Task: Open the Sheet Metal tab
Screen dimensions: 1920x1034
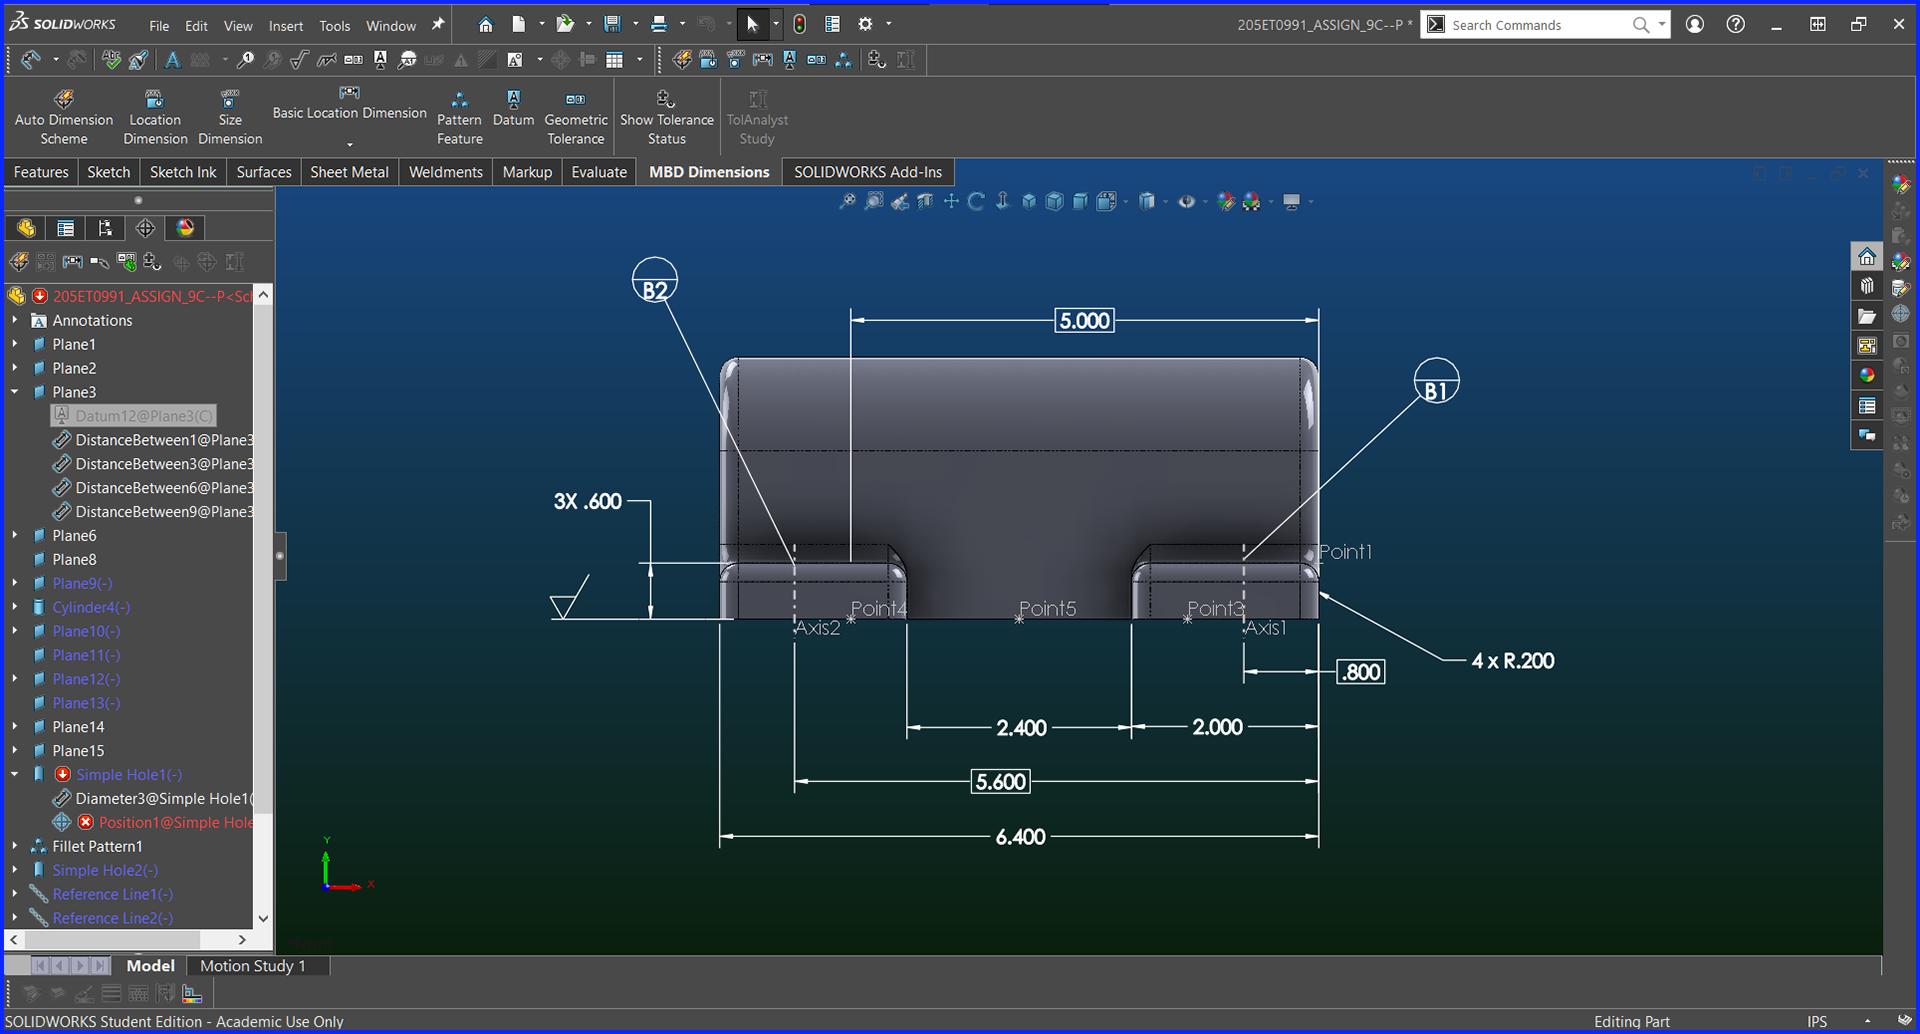Action: point(349,172)
